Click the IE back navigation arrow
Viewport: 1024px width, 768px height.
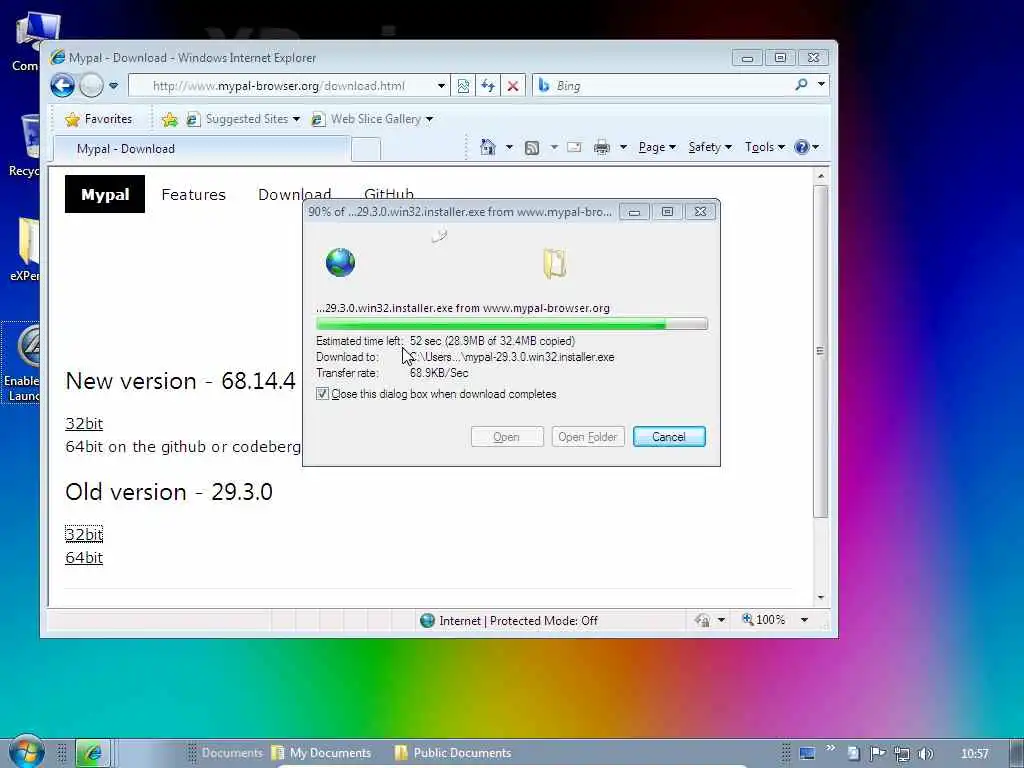click(x=63, y=86)
